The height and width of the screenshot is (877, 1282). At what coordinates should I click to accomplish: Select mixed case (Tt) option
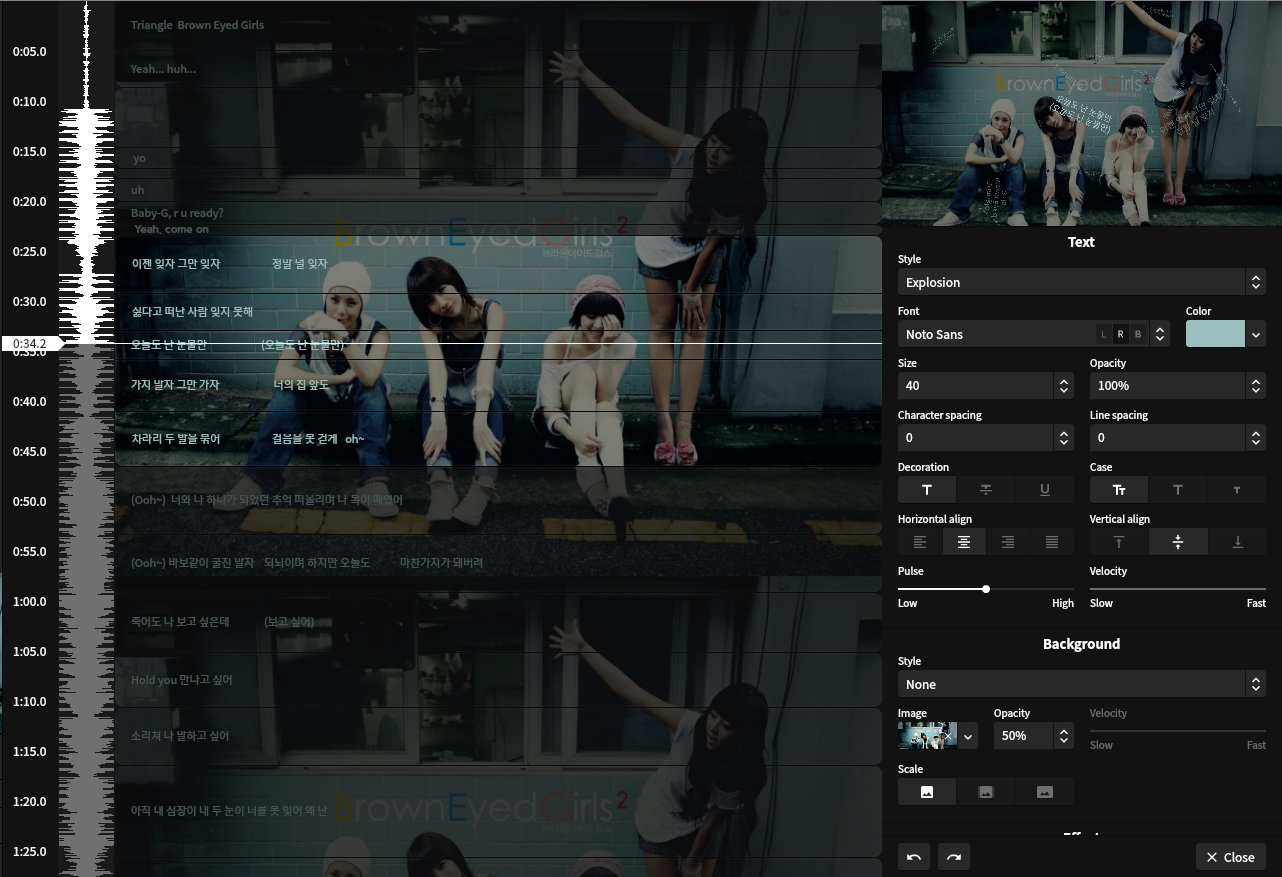(1119, 490)
